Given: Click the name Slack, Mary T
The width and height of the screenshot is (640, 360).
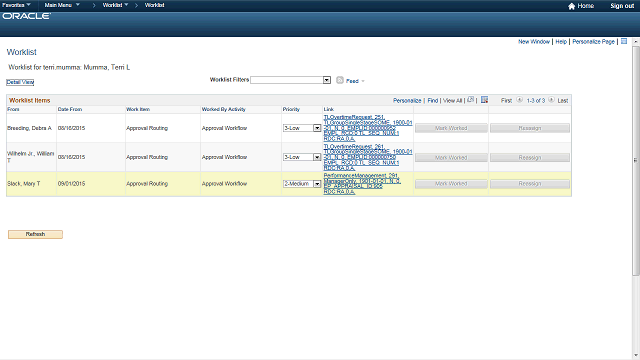Looking at the screenshot, I should click(24, 184).
